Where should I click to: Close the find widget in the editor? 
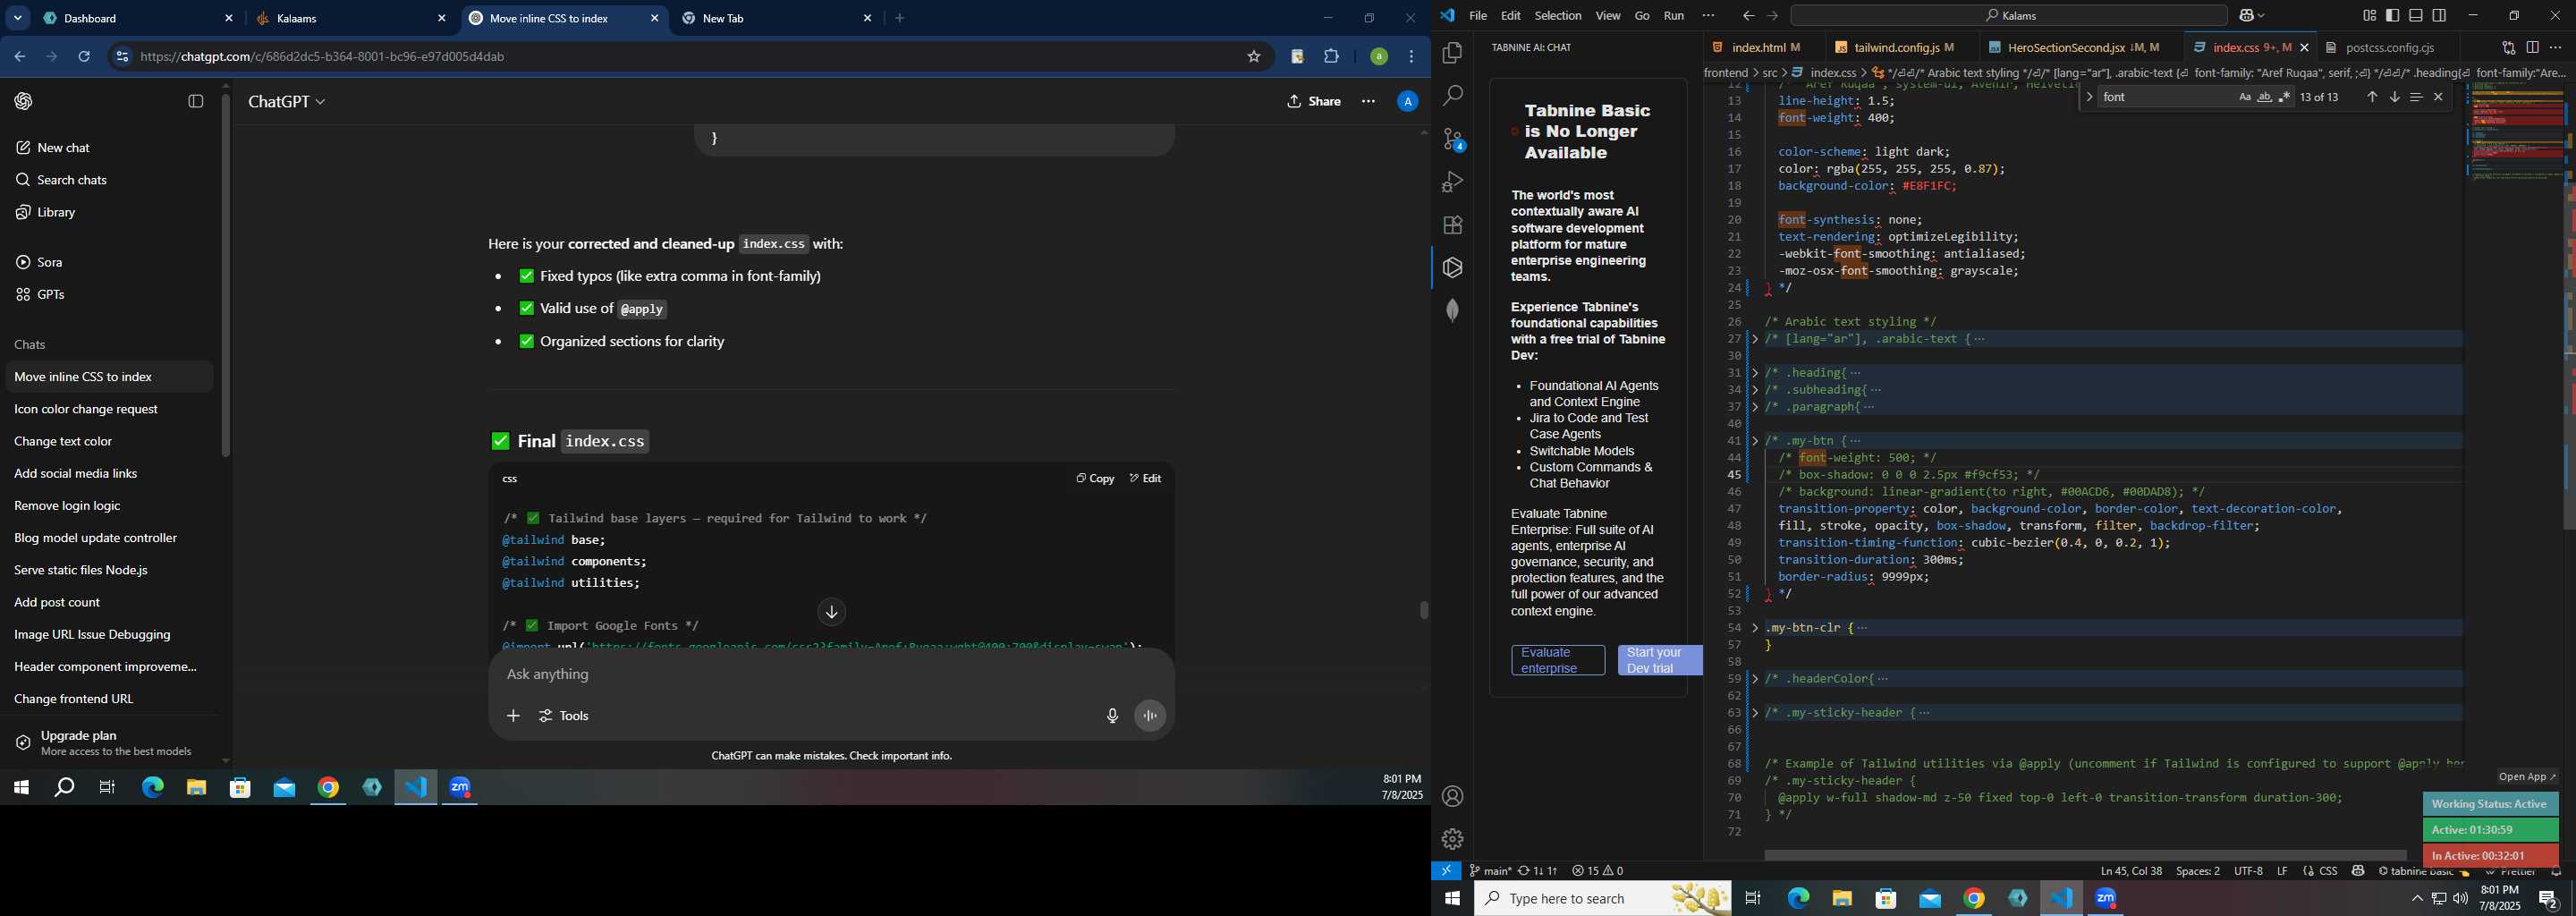[x=2438, y=97]
